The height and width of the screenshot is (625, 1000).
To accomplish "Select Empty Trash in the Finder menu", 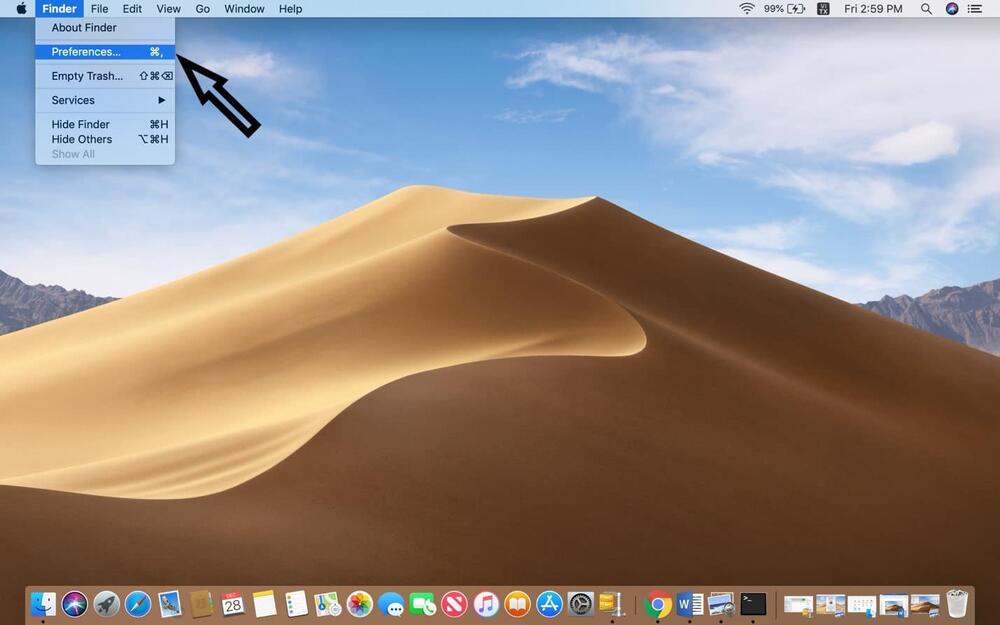I will pos(87,76).
